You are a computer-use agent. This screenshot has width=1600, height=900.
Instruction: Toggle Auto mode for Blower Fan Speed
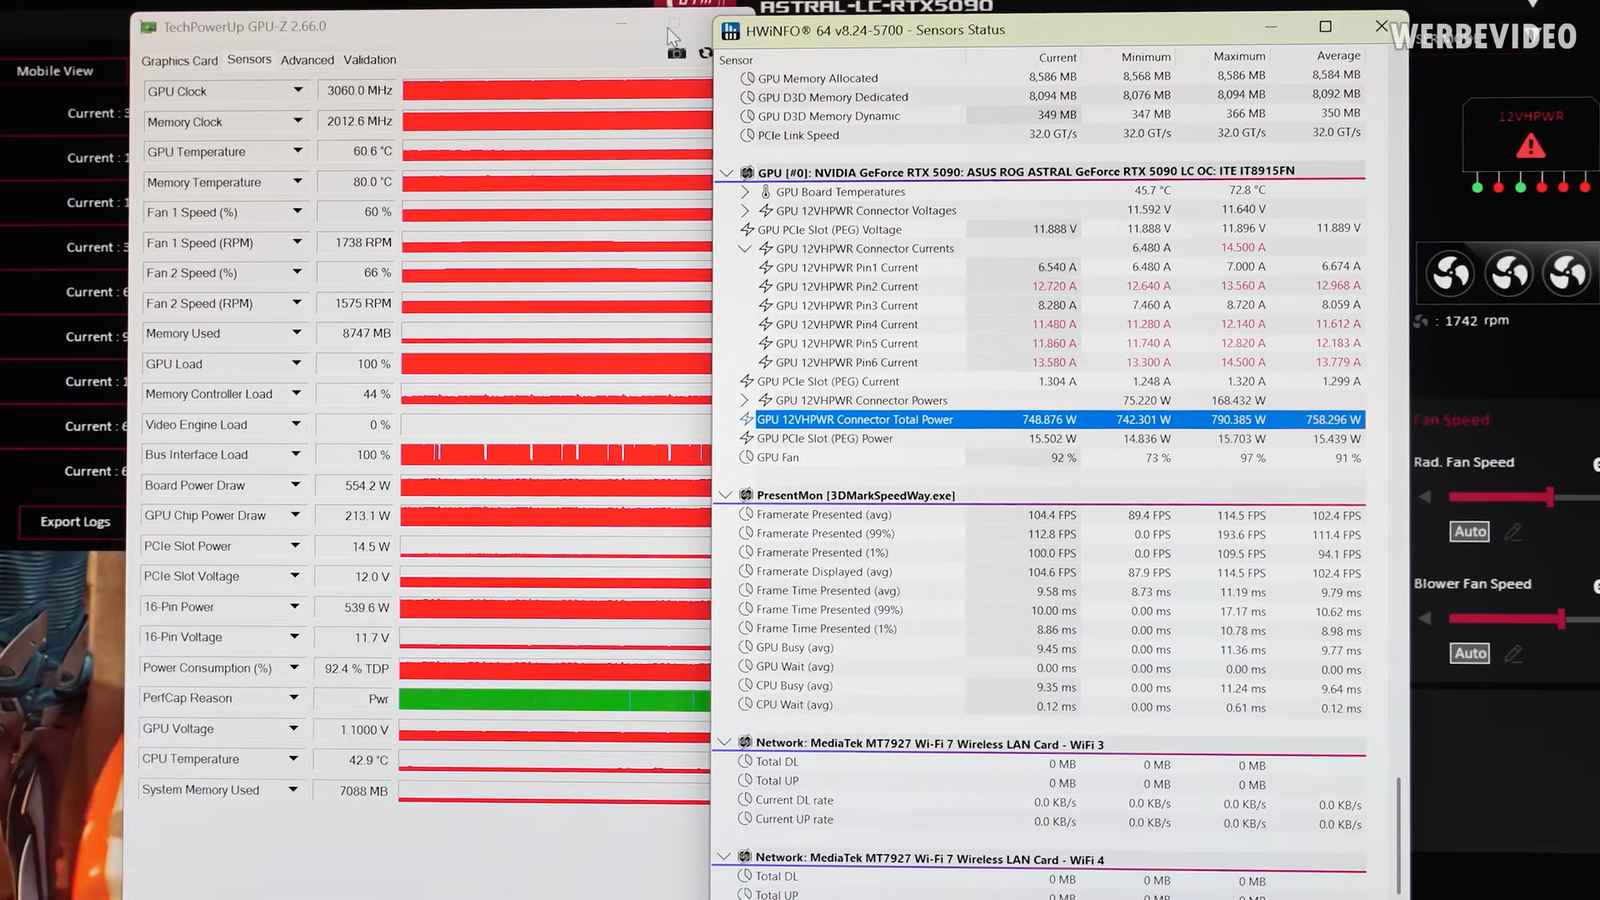pos(1470,654)
